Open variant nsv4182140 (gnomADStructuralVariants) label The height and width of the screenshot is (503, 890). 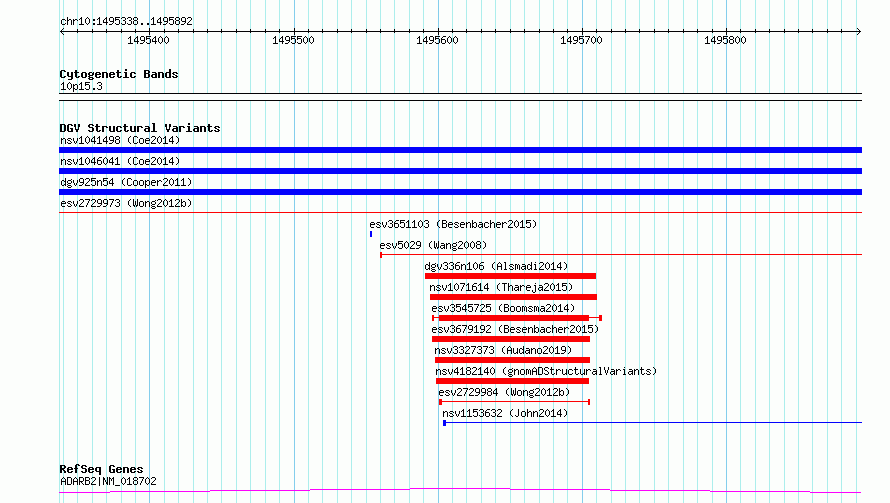[x=546, y=371]
